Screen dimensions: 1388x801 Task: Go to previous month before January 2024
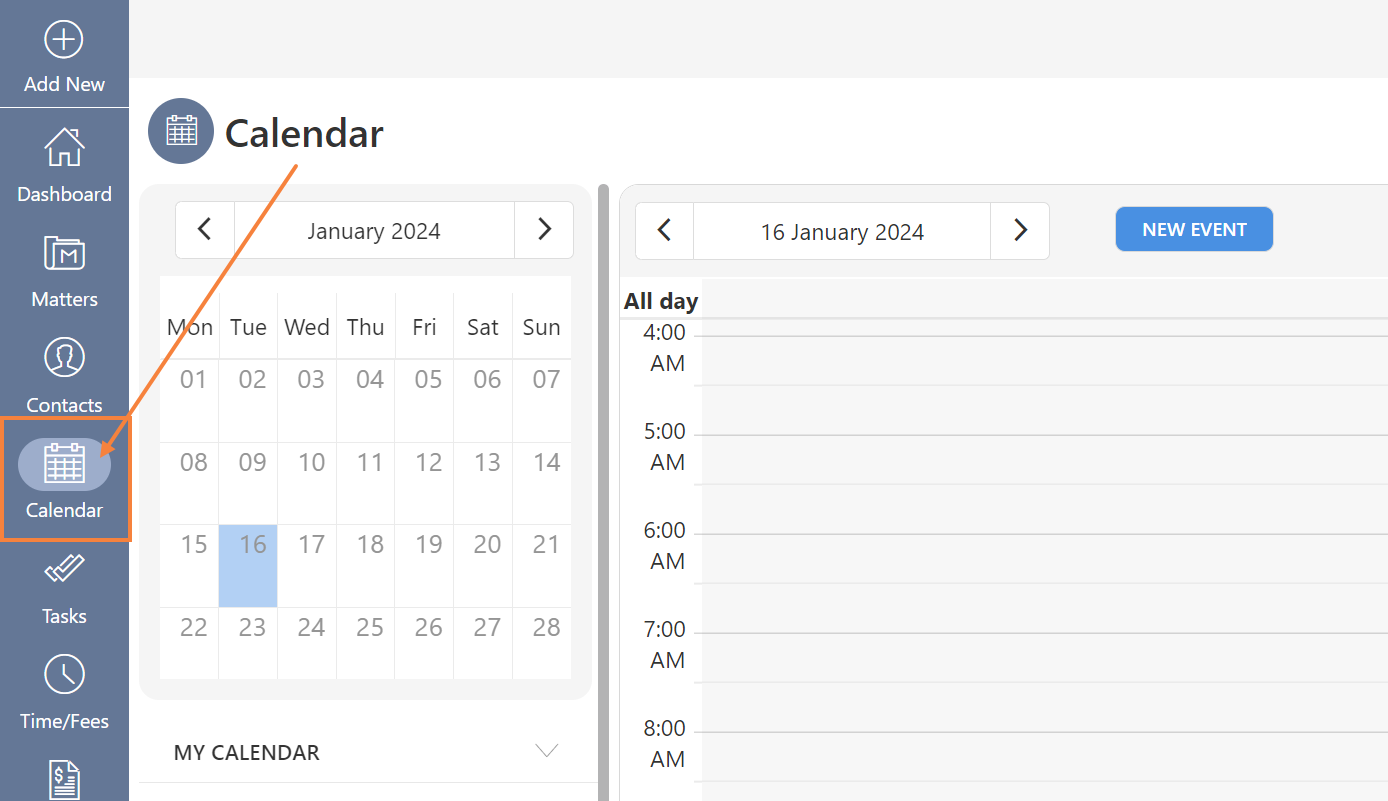click(x=205, y=230)
